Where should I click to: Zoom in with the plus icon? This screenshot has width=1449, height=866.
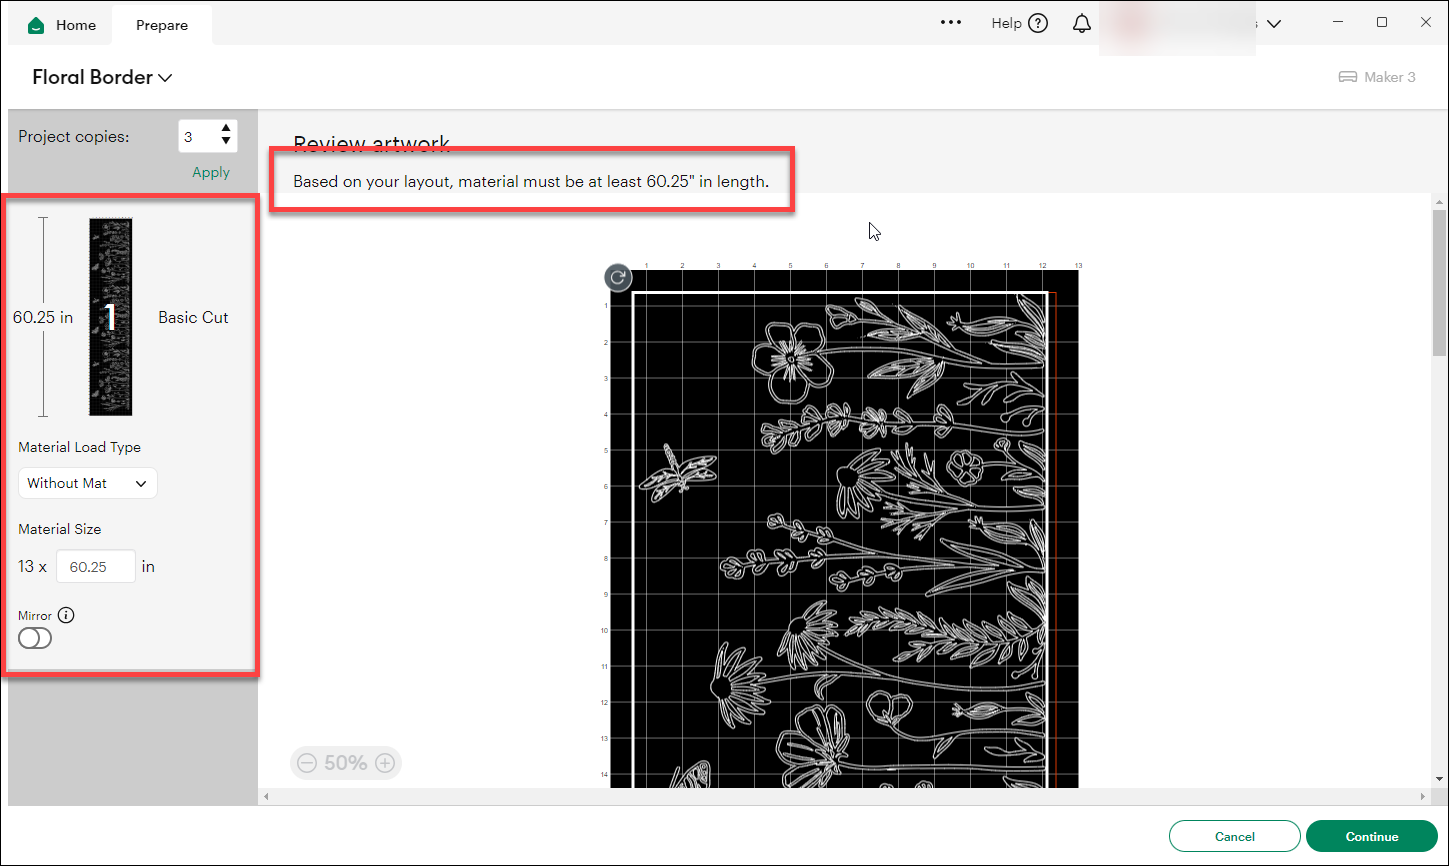(385, 763)
